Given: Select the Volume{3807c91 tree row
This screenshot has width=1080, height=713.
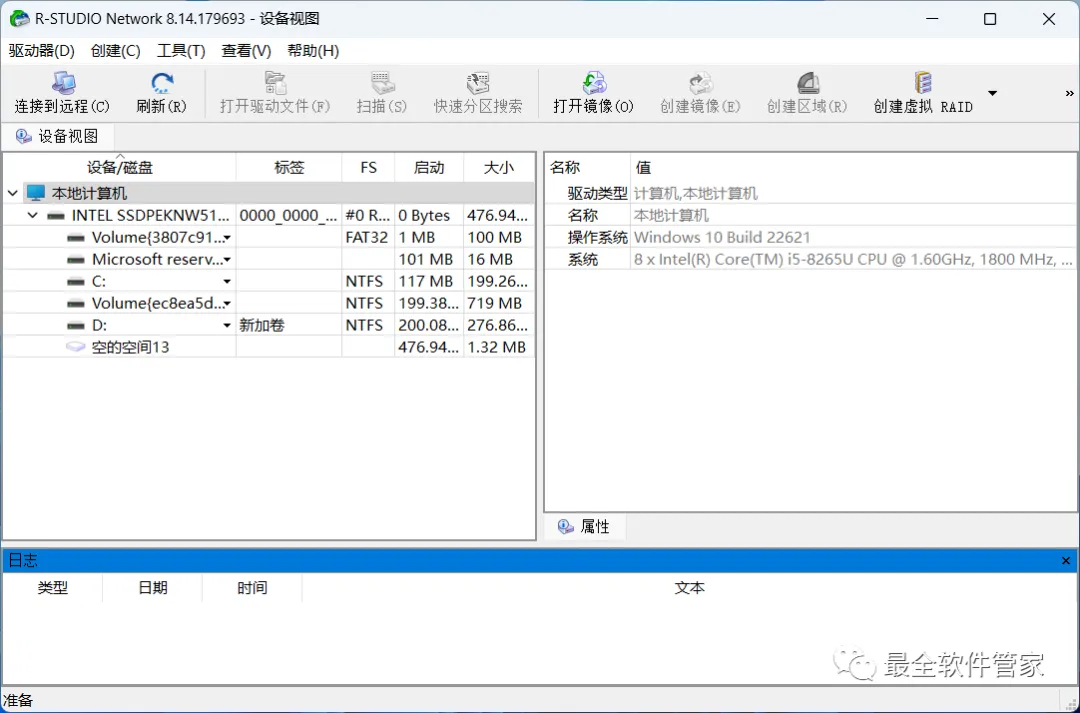Looking at the screenshot, I should (269, 238).
